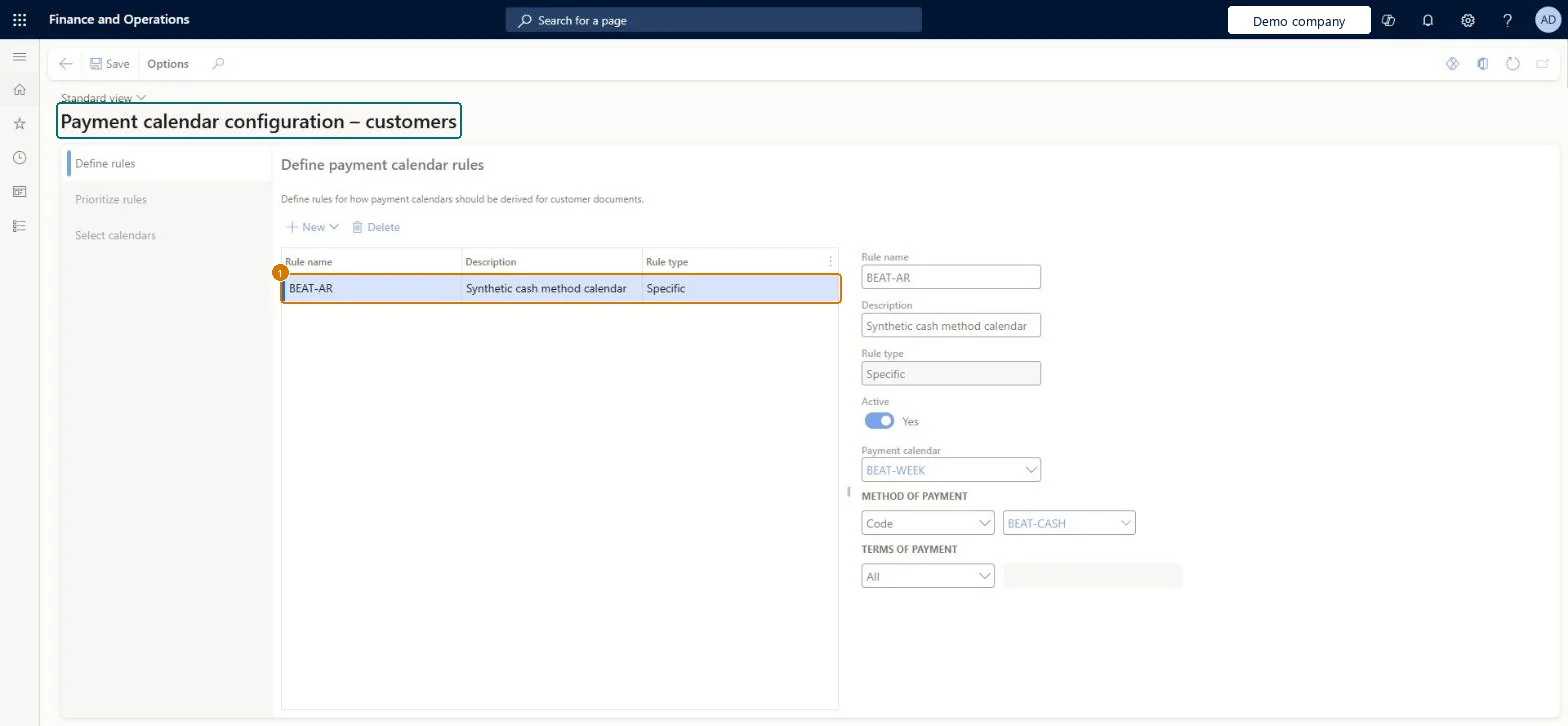The width and height of the screenshot is (1568, 726).
Task: Click the Rule name column header
Action: coord(372,261)
